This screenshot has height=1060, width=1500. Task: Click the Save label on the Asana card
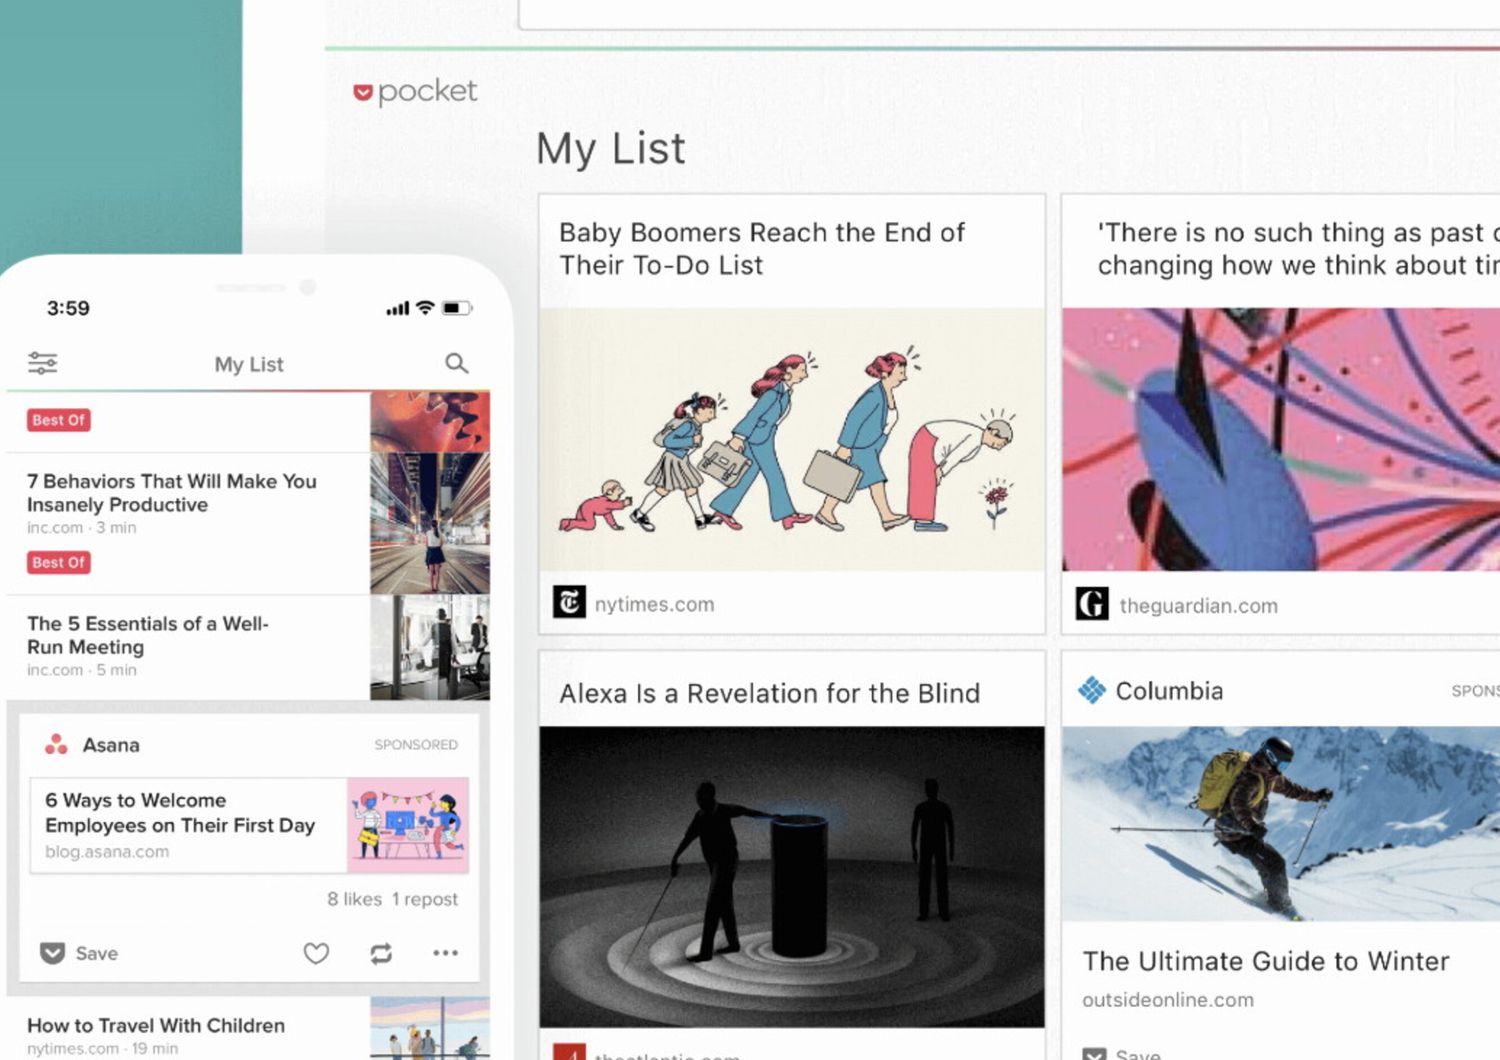tap(97, 953)
